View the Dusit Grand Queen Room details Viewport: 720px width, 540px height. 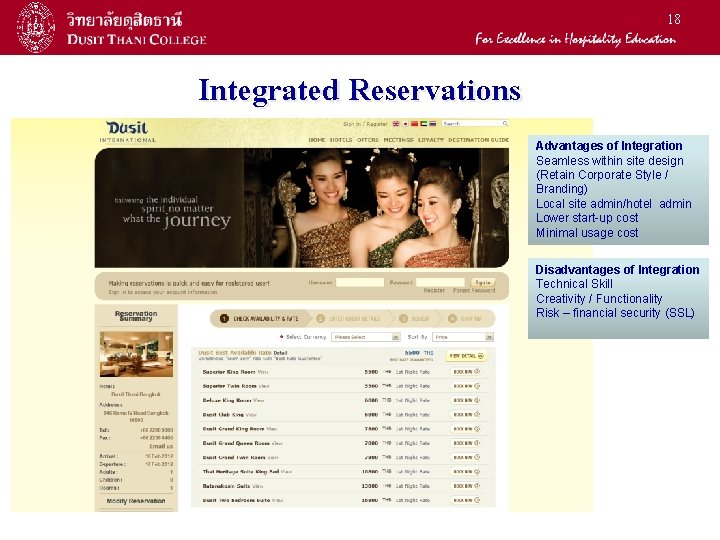coord(277,443)
